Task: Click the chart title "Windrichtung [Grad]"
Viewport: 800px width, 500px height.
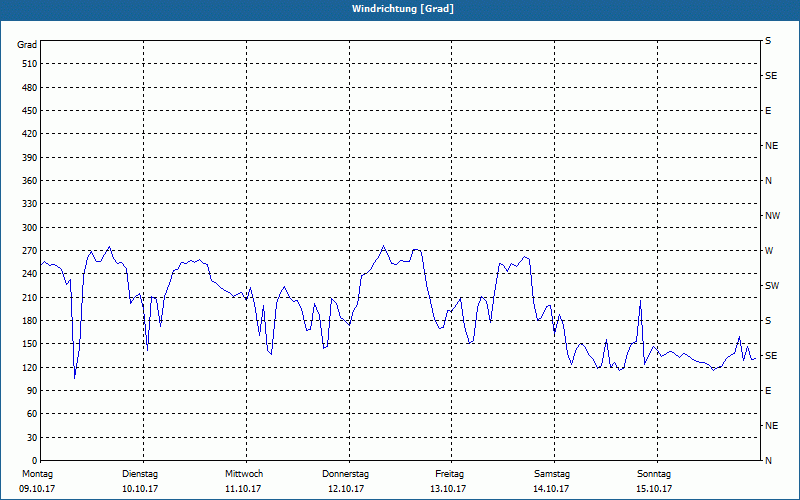Action: (x=403, y=9)
